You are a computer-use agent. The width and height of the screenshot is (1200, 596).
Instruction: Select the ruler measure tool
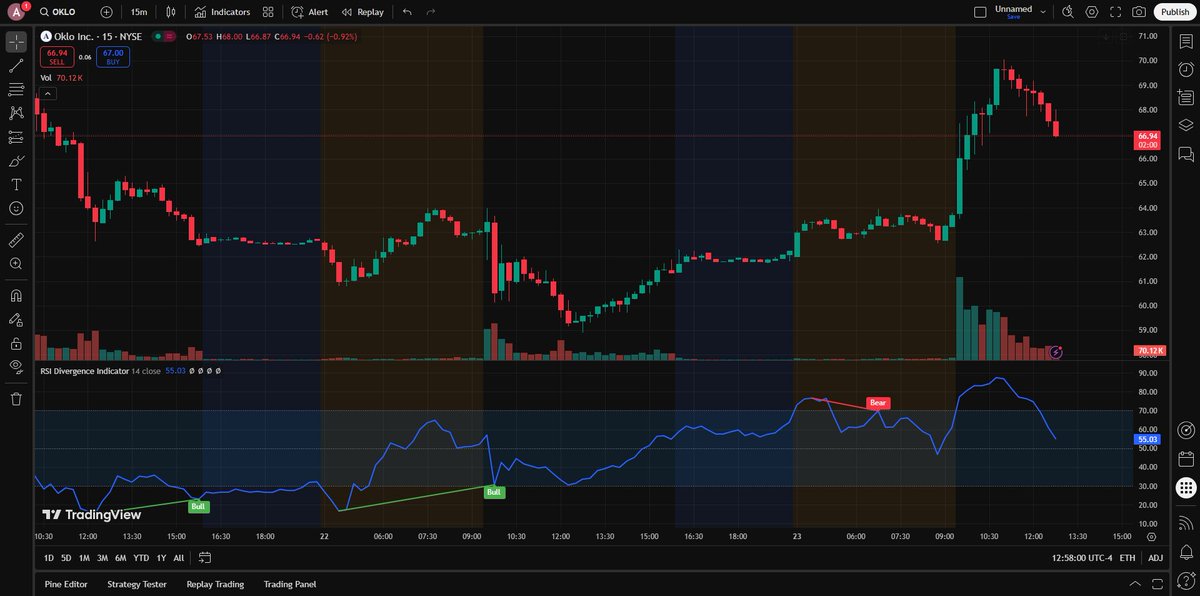(16, 240)
